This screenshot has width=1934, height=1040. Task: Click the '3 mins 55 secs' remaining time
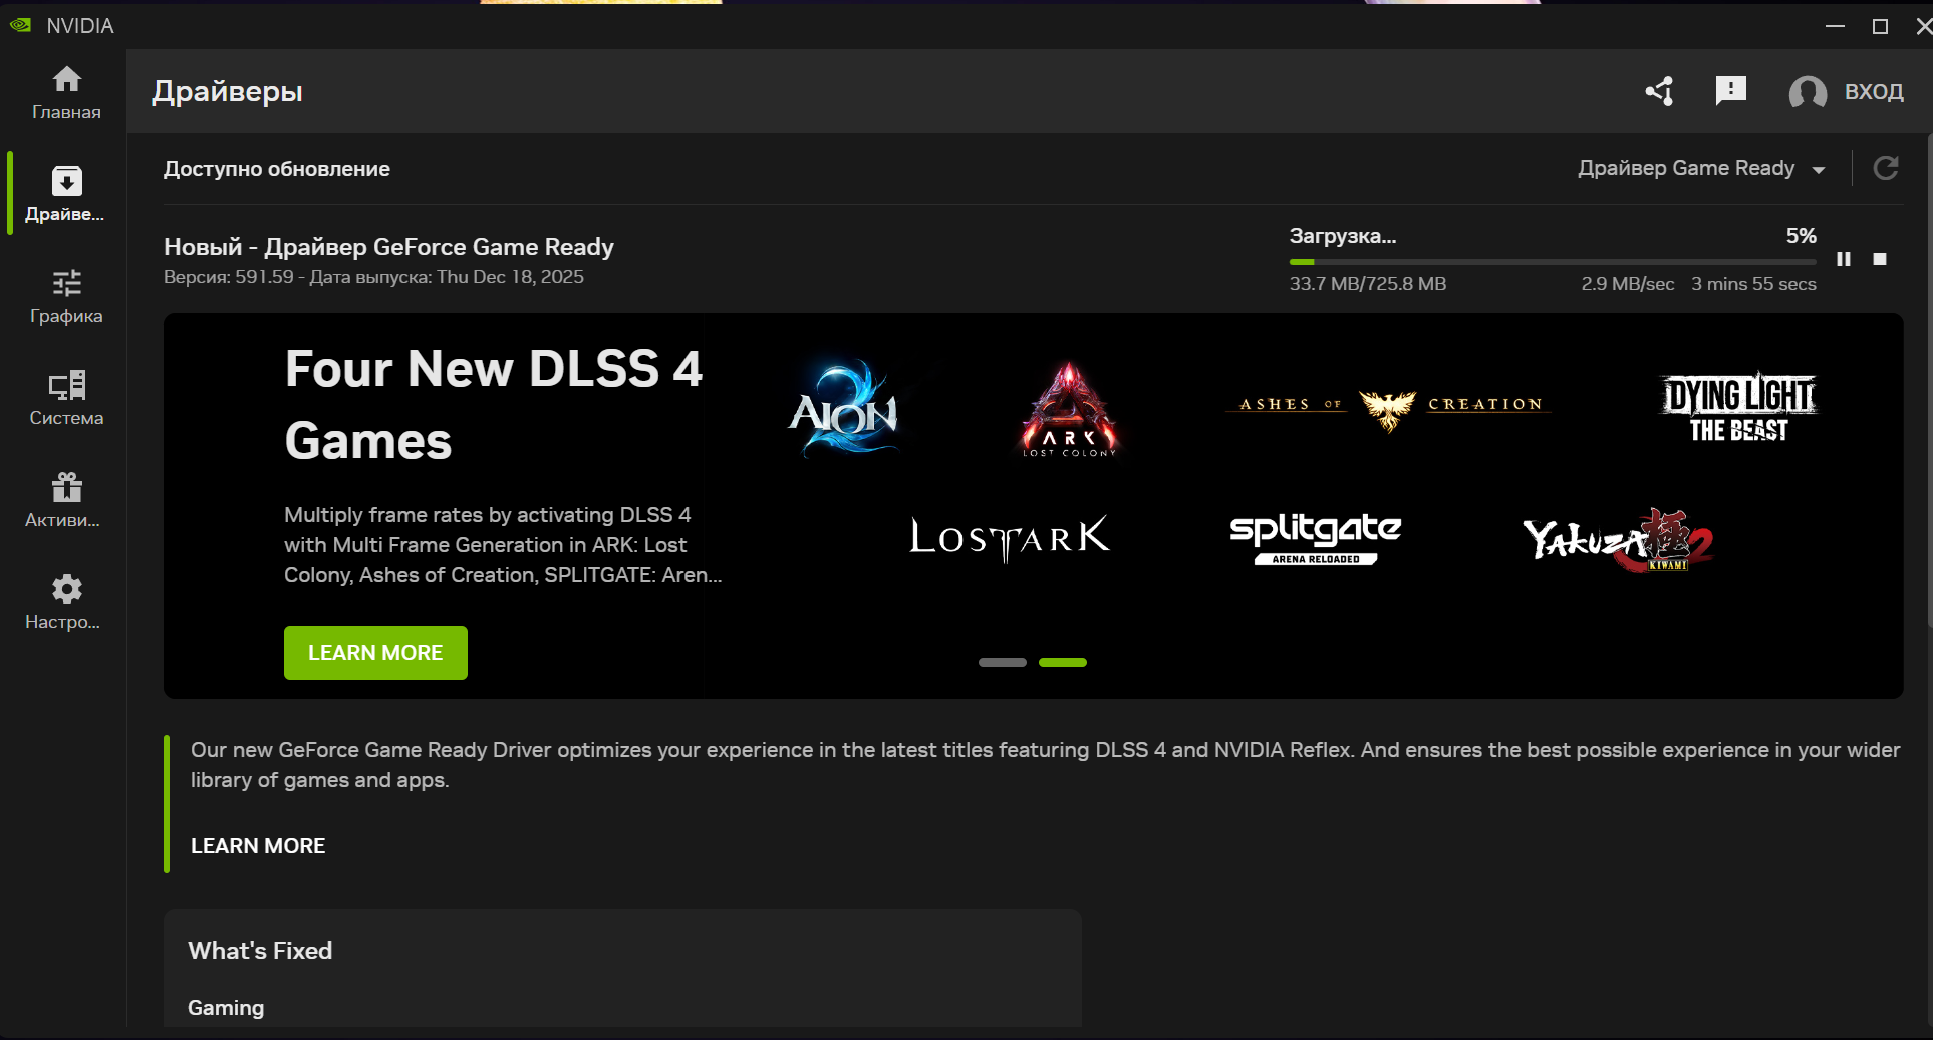[x=1754, y=284]
